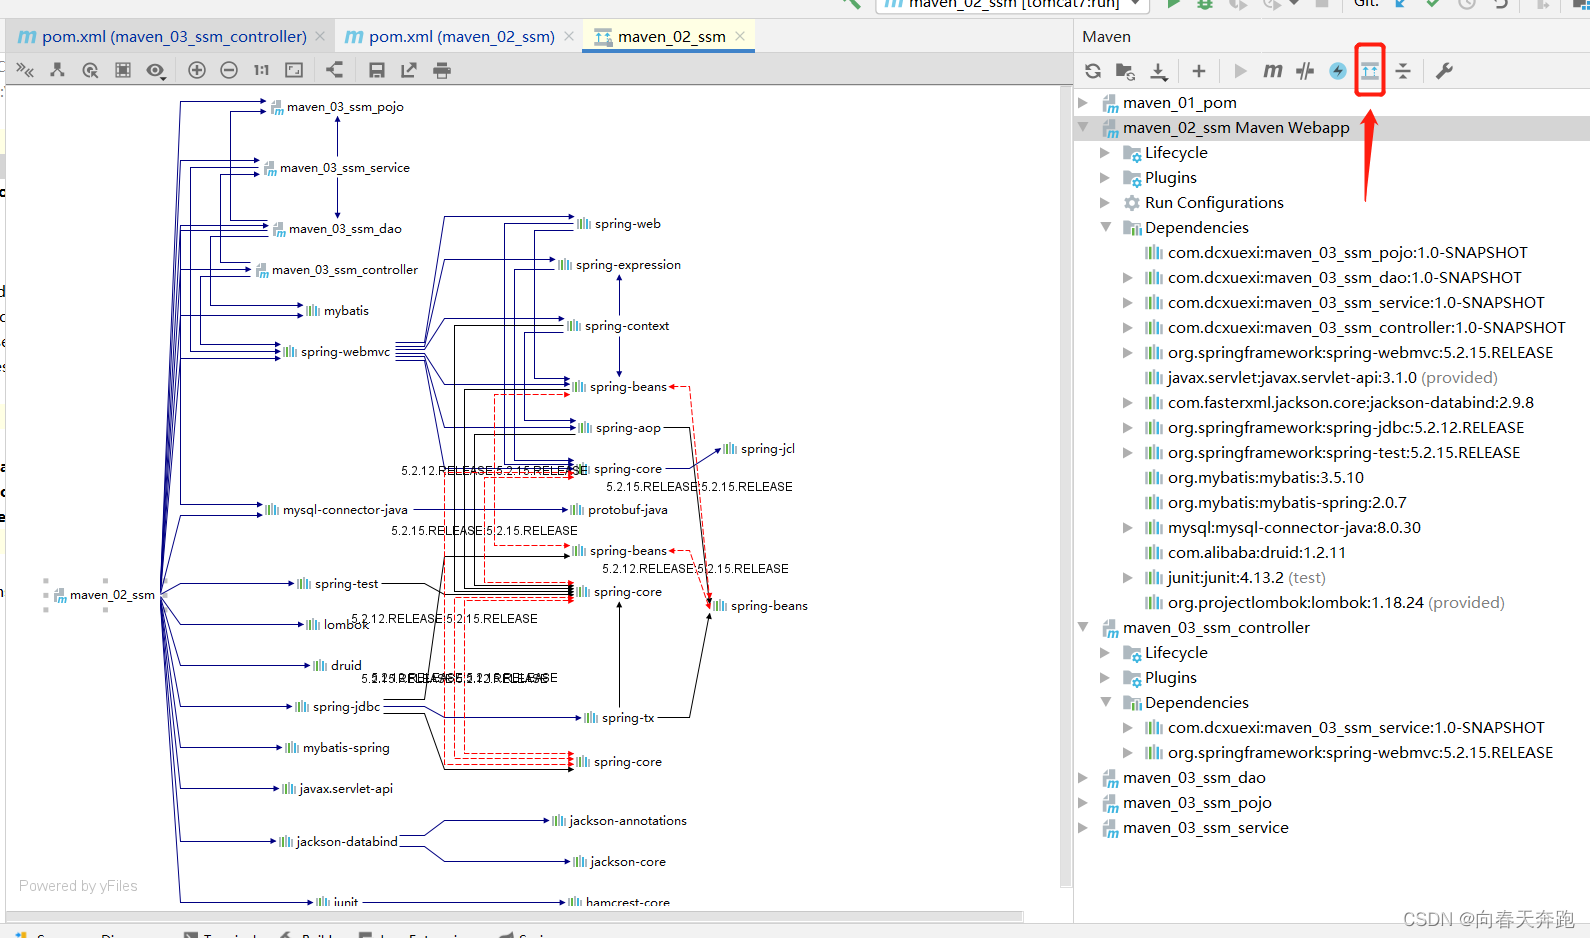This screenshot has width=1590, height=938.
Task: Select jackson-databind node in diagram
Action: pyautogui.click(x=338, y=842)
